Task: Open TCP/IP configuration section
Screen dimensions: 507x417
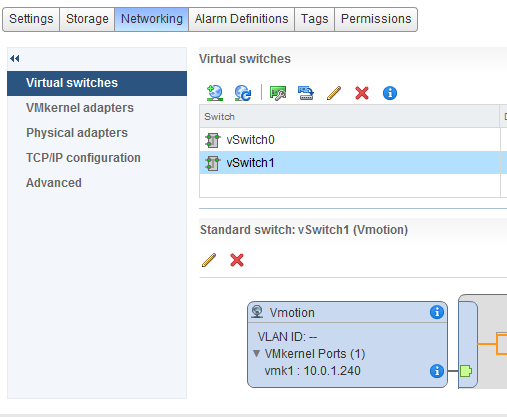Action: click(x=83, y=158)
